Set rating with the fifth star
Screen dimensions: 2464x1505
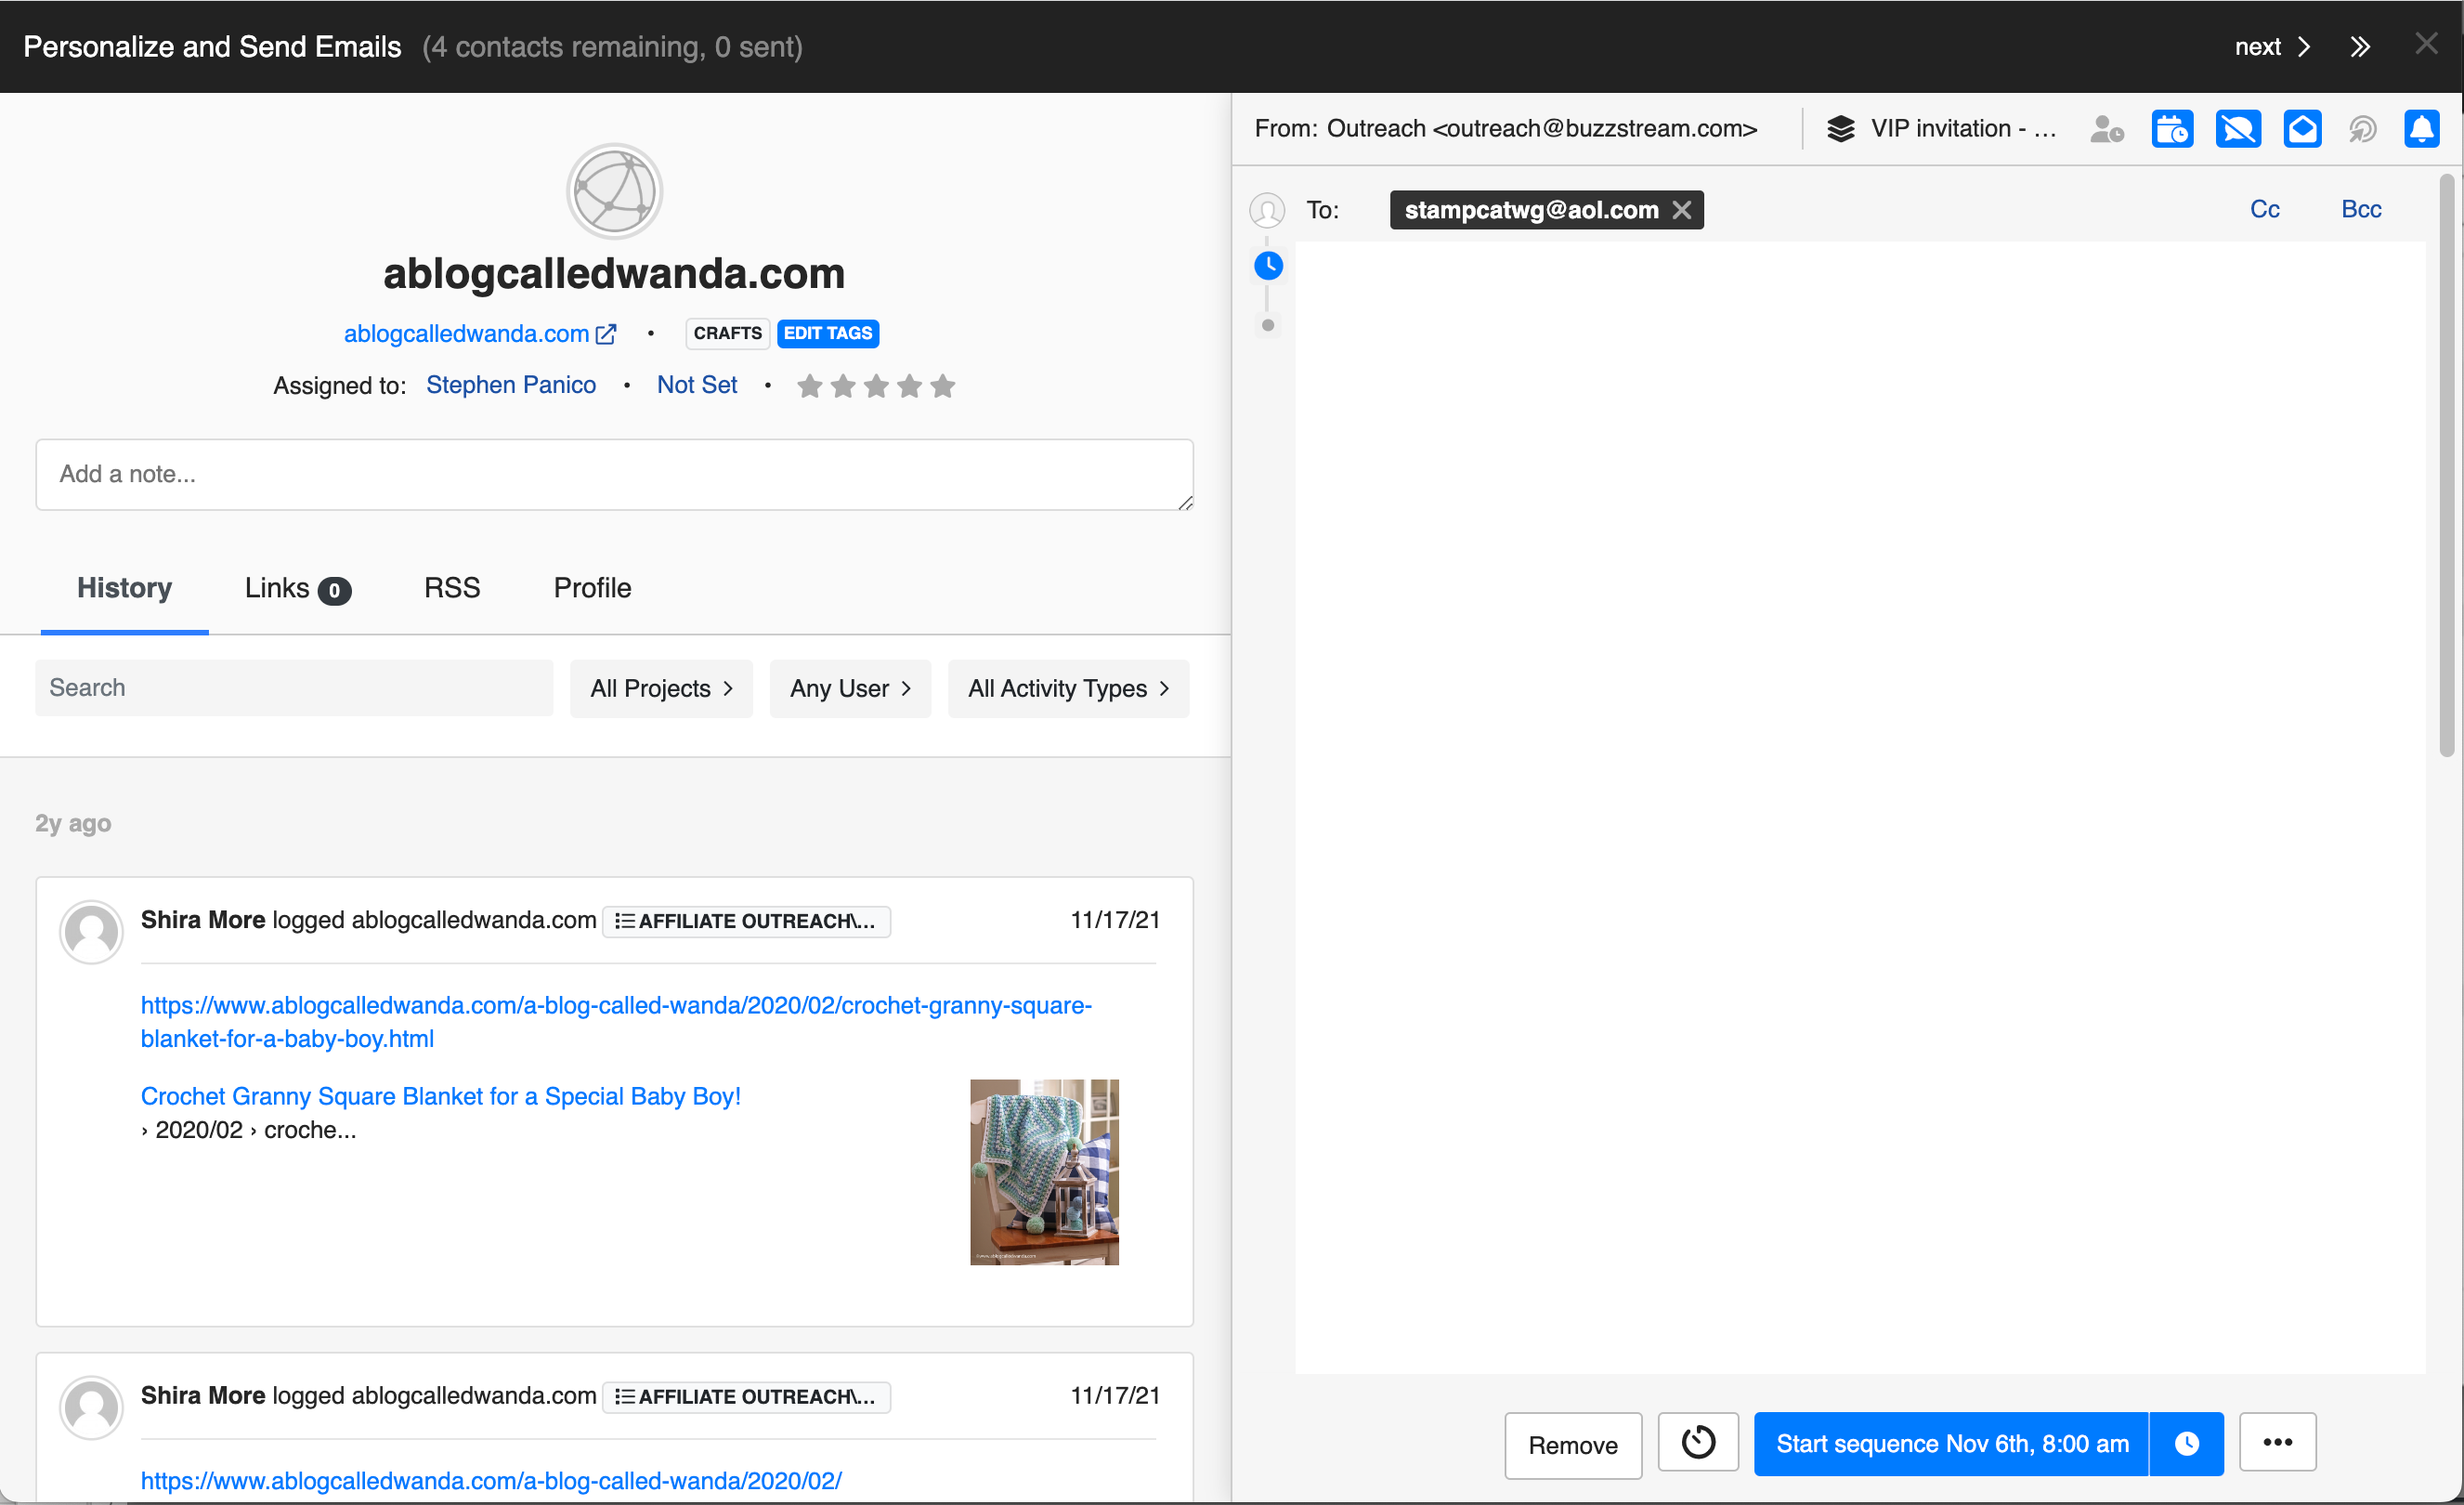(942, 386)
